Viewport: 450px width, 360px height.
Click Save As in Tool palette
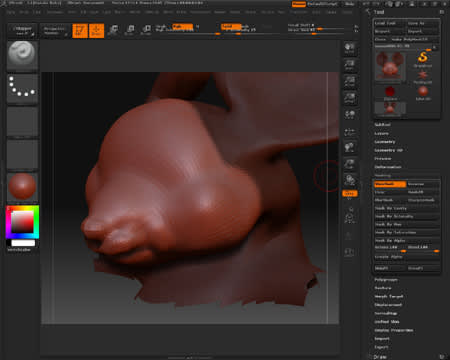423,23
